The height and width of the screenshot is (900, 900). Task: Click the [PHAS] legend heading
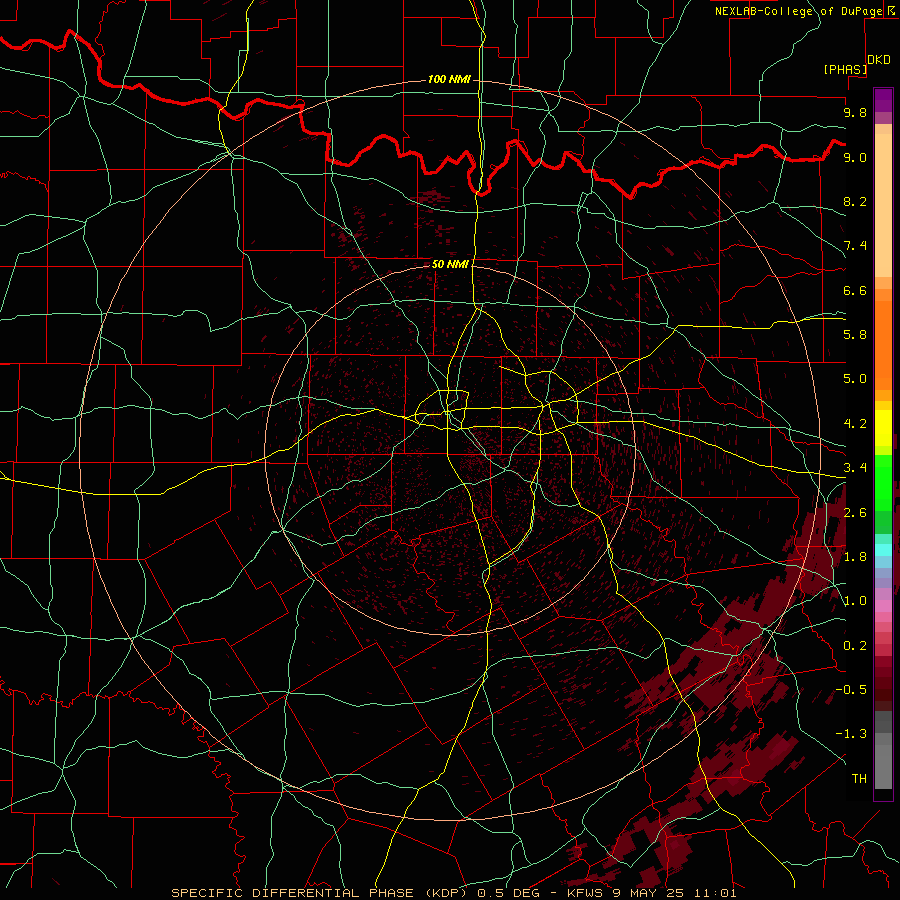click(845, 70)
